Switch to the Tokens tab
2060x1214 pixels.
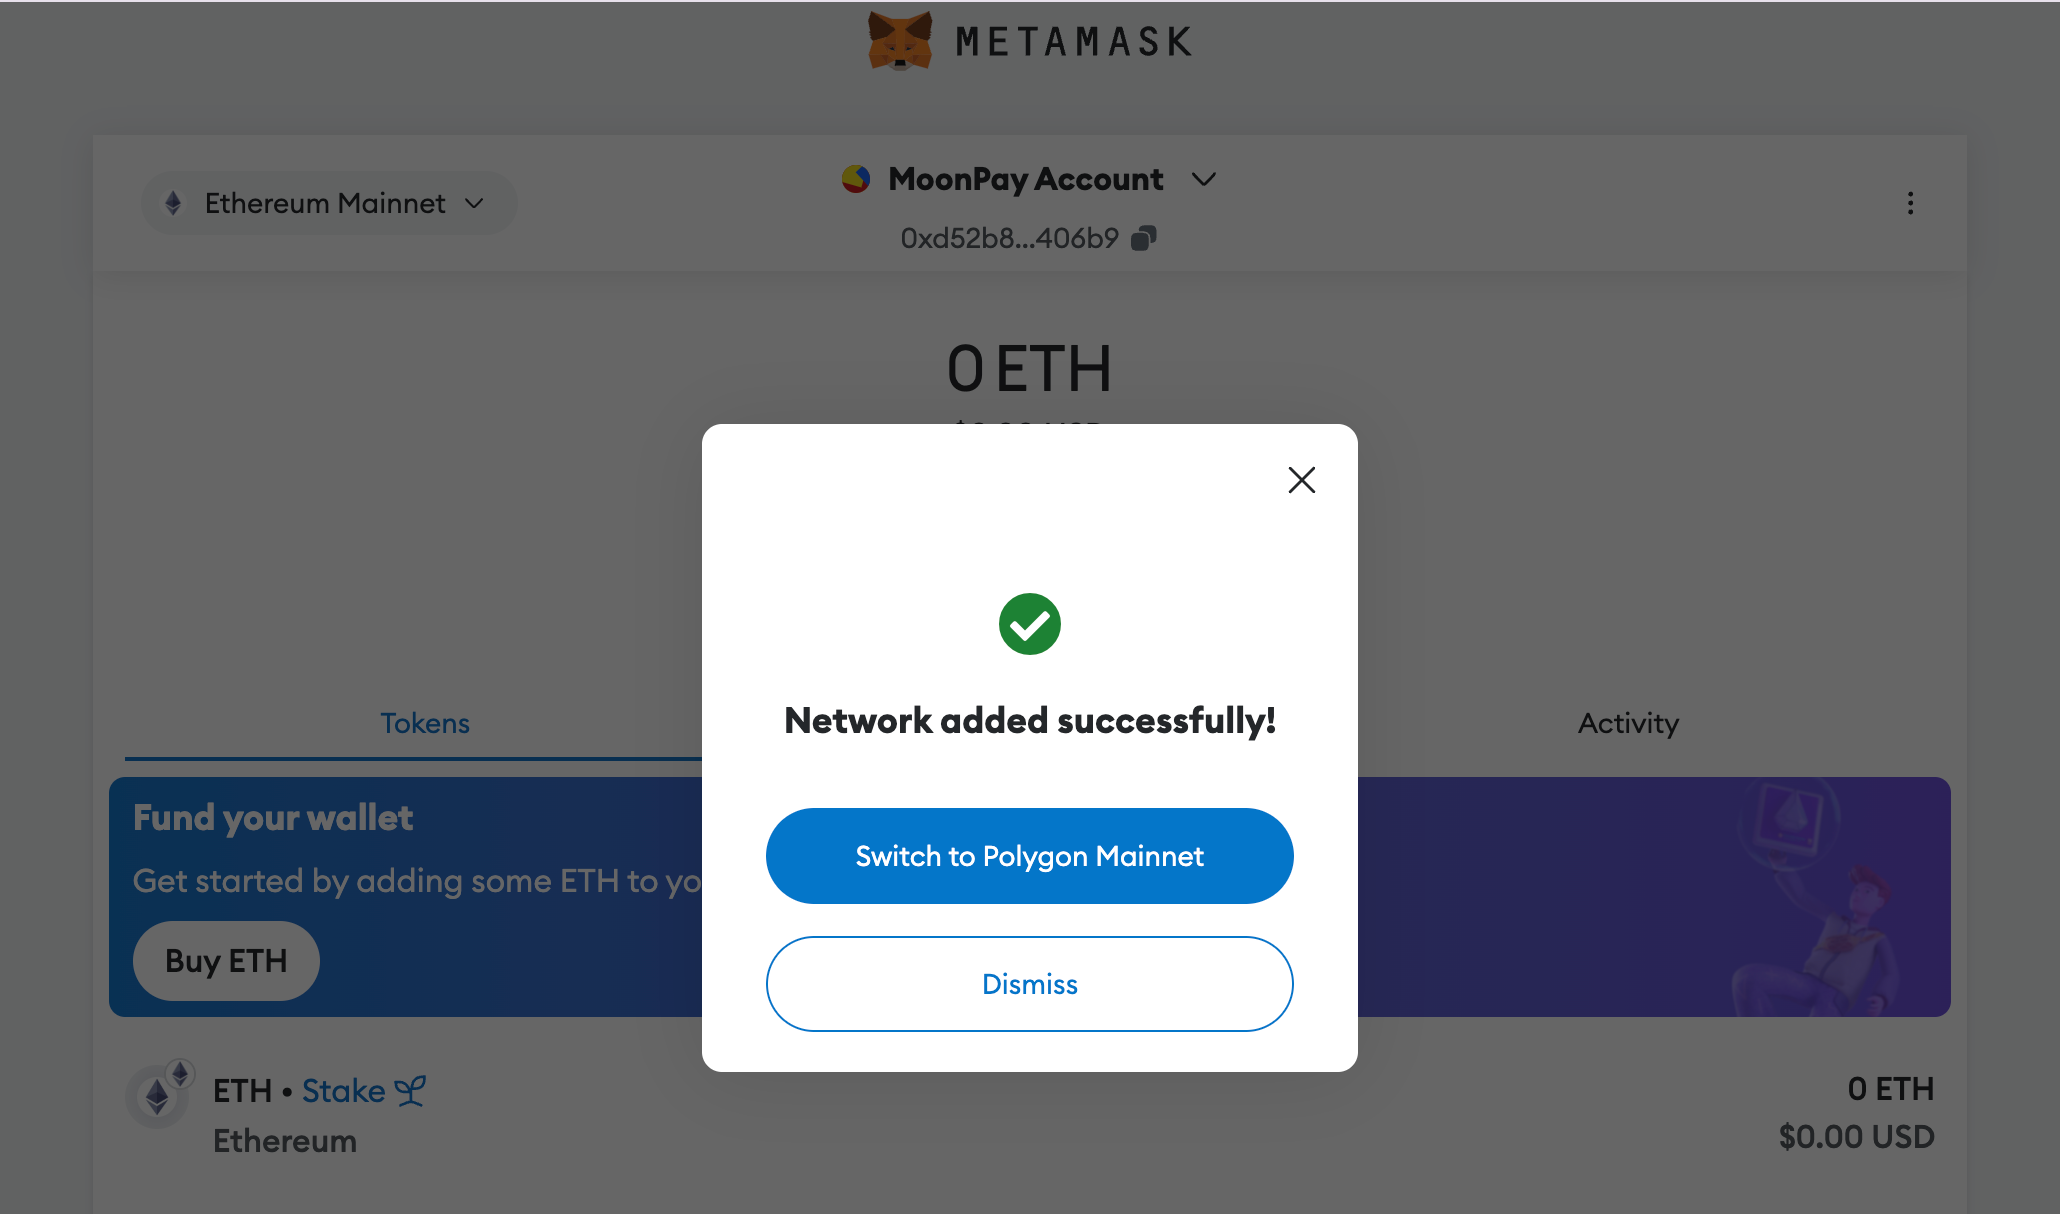(424, 723)
